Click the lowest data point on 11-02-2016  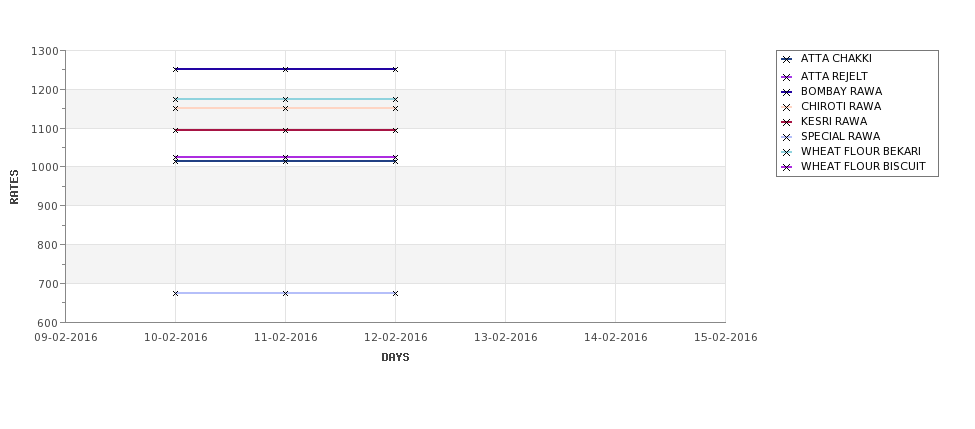click(285, 293)
